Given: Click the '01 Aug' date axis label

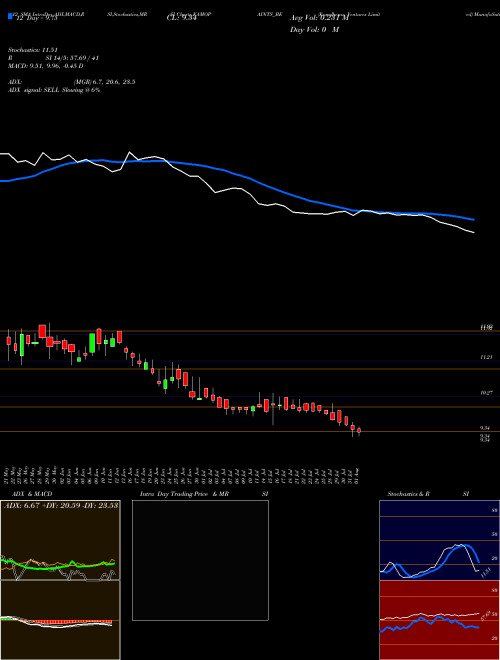Looking at the screenshot, I should click(359, 475).
